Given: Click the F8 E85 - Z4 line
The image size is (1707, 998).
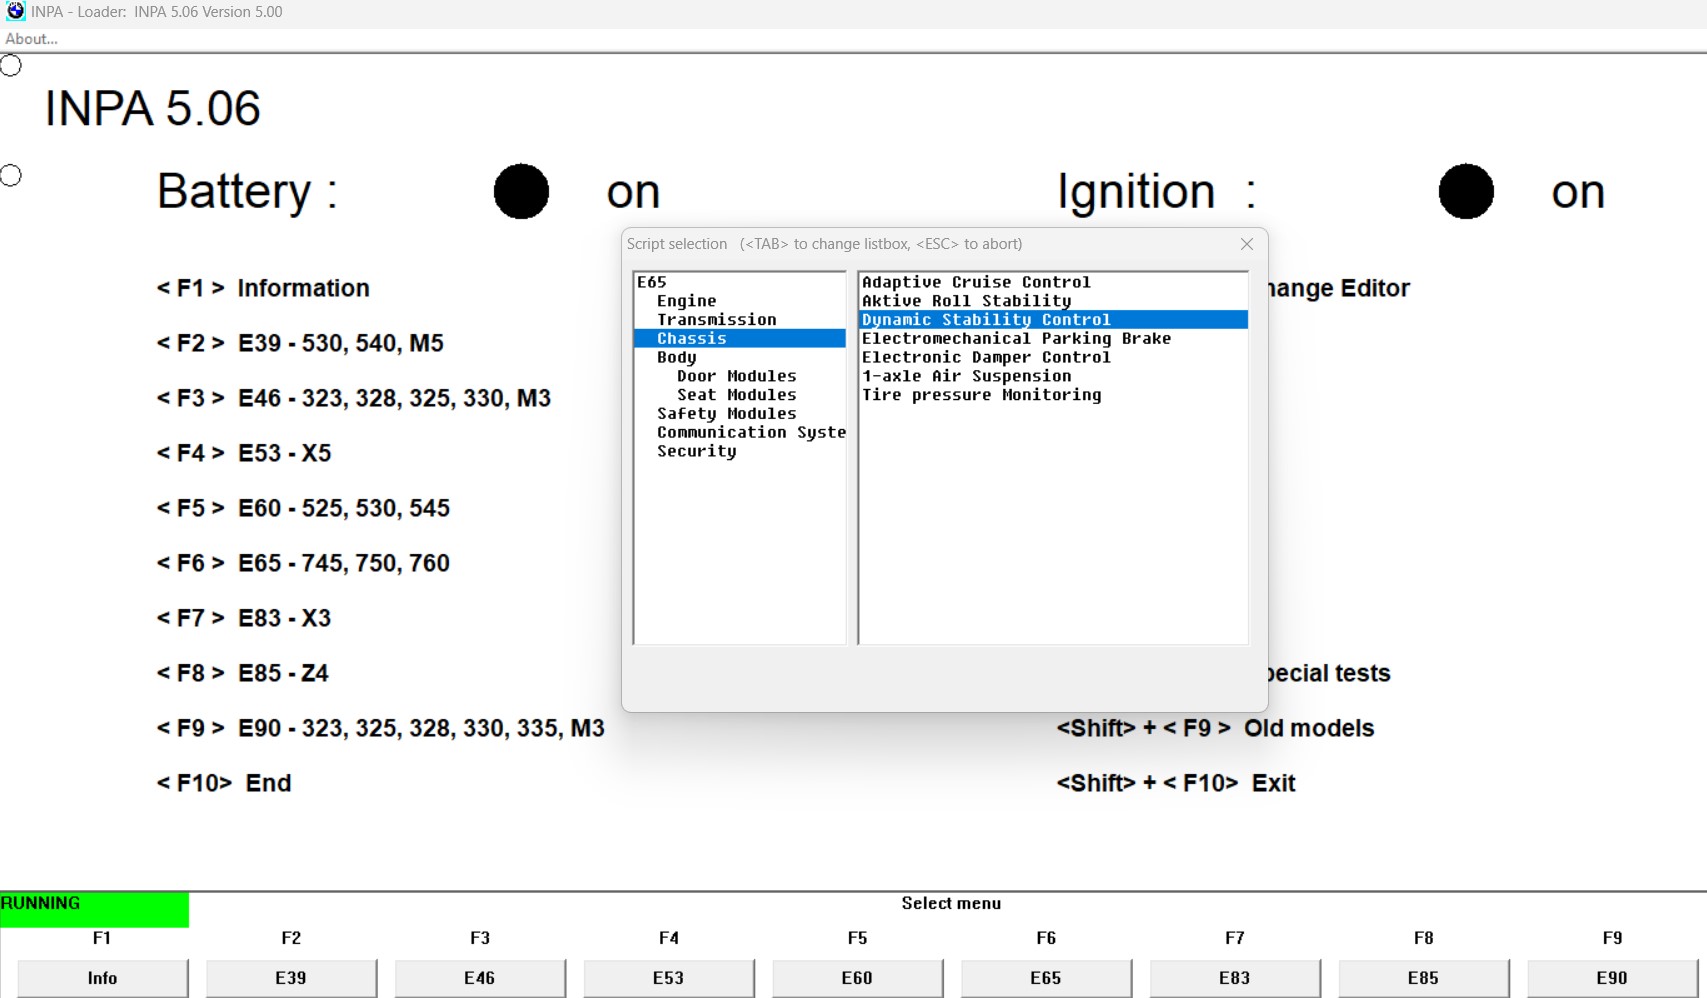Looking at the screenshot, I should click(242, 673).
